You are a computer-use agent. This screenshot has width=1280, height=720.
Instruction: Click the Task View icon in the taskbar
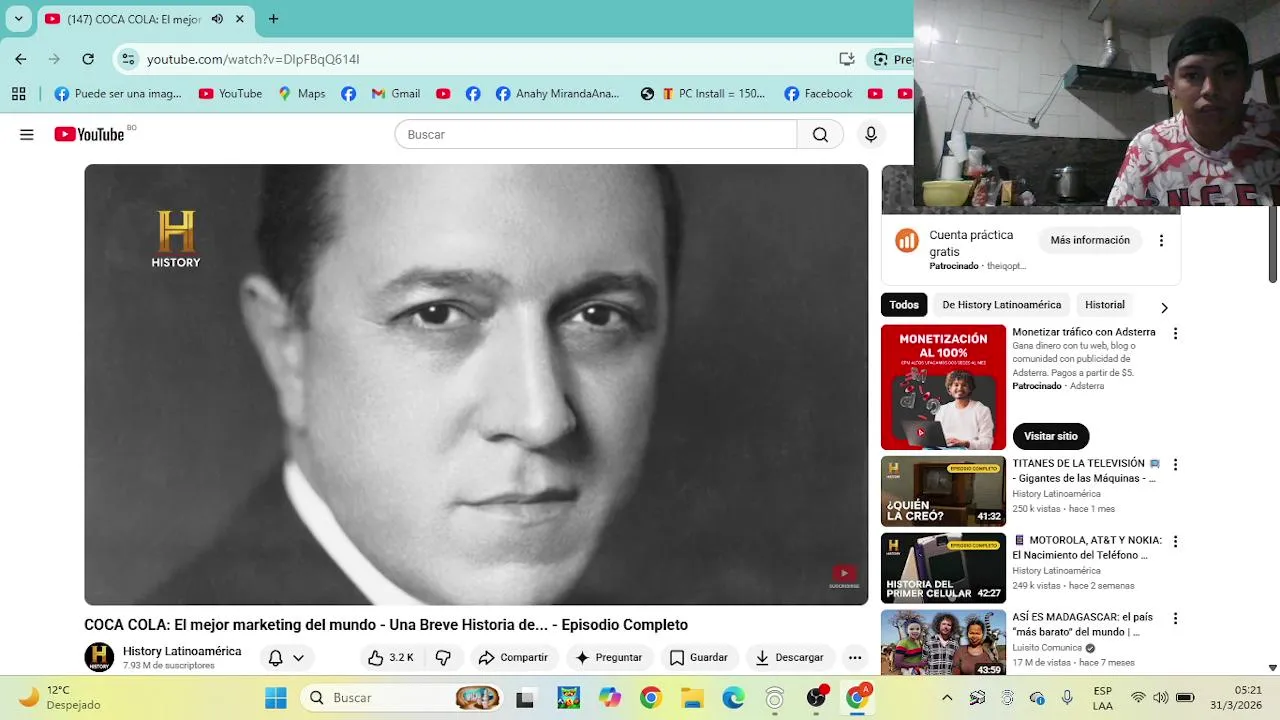[x=525, y=697]
